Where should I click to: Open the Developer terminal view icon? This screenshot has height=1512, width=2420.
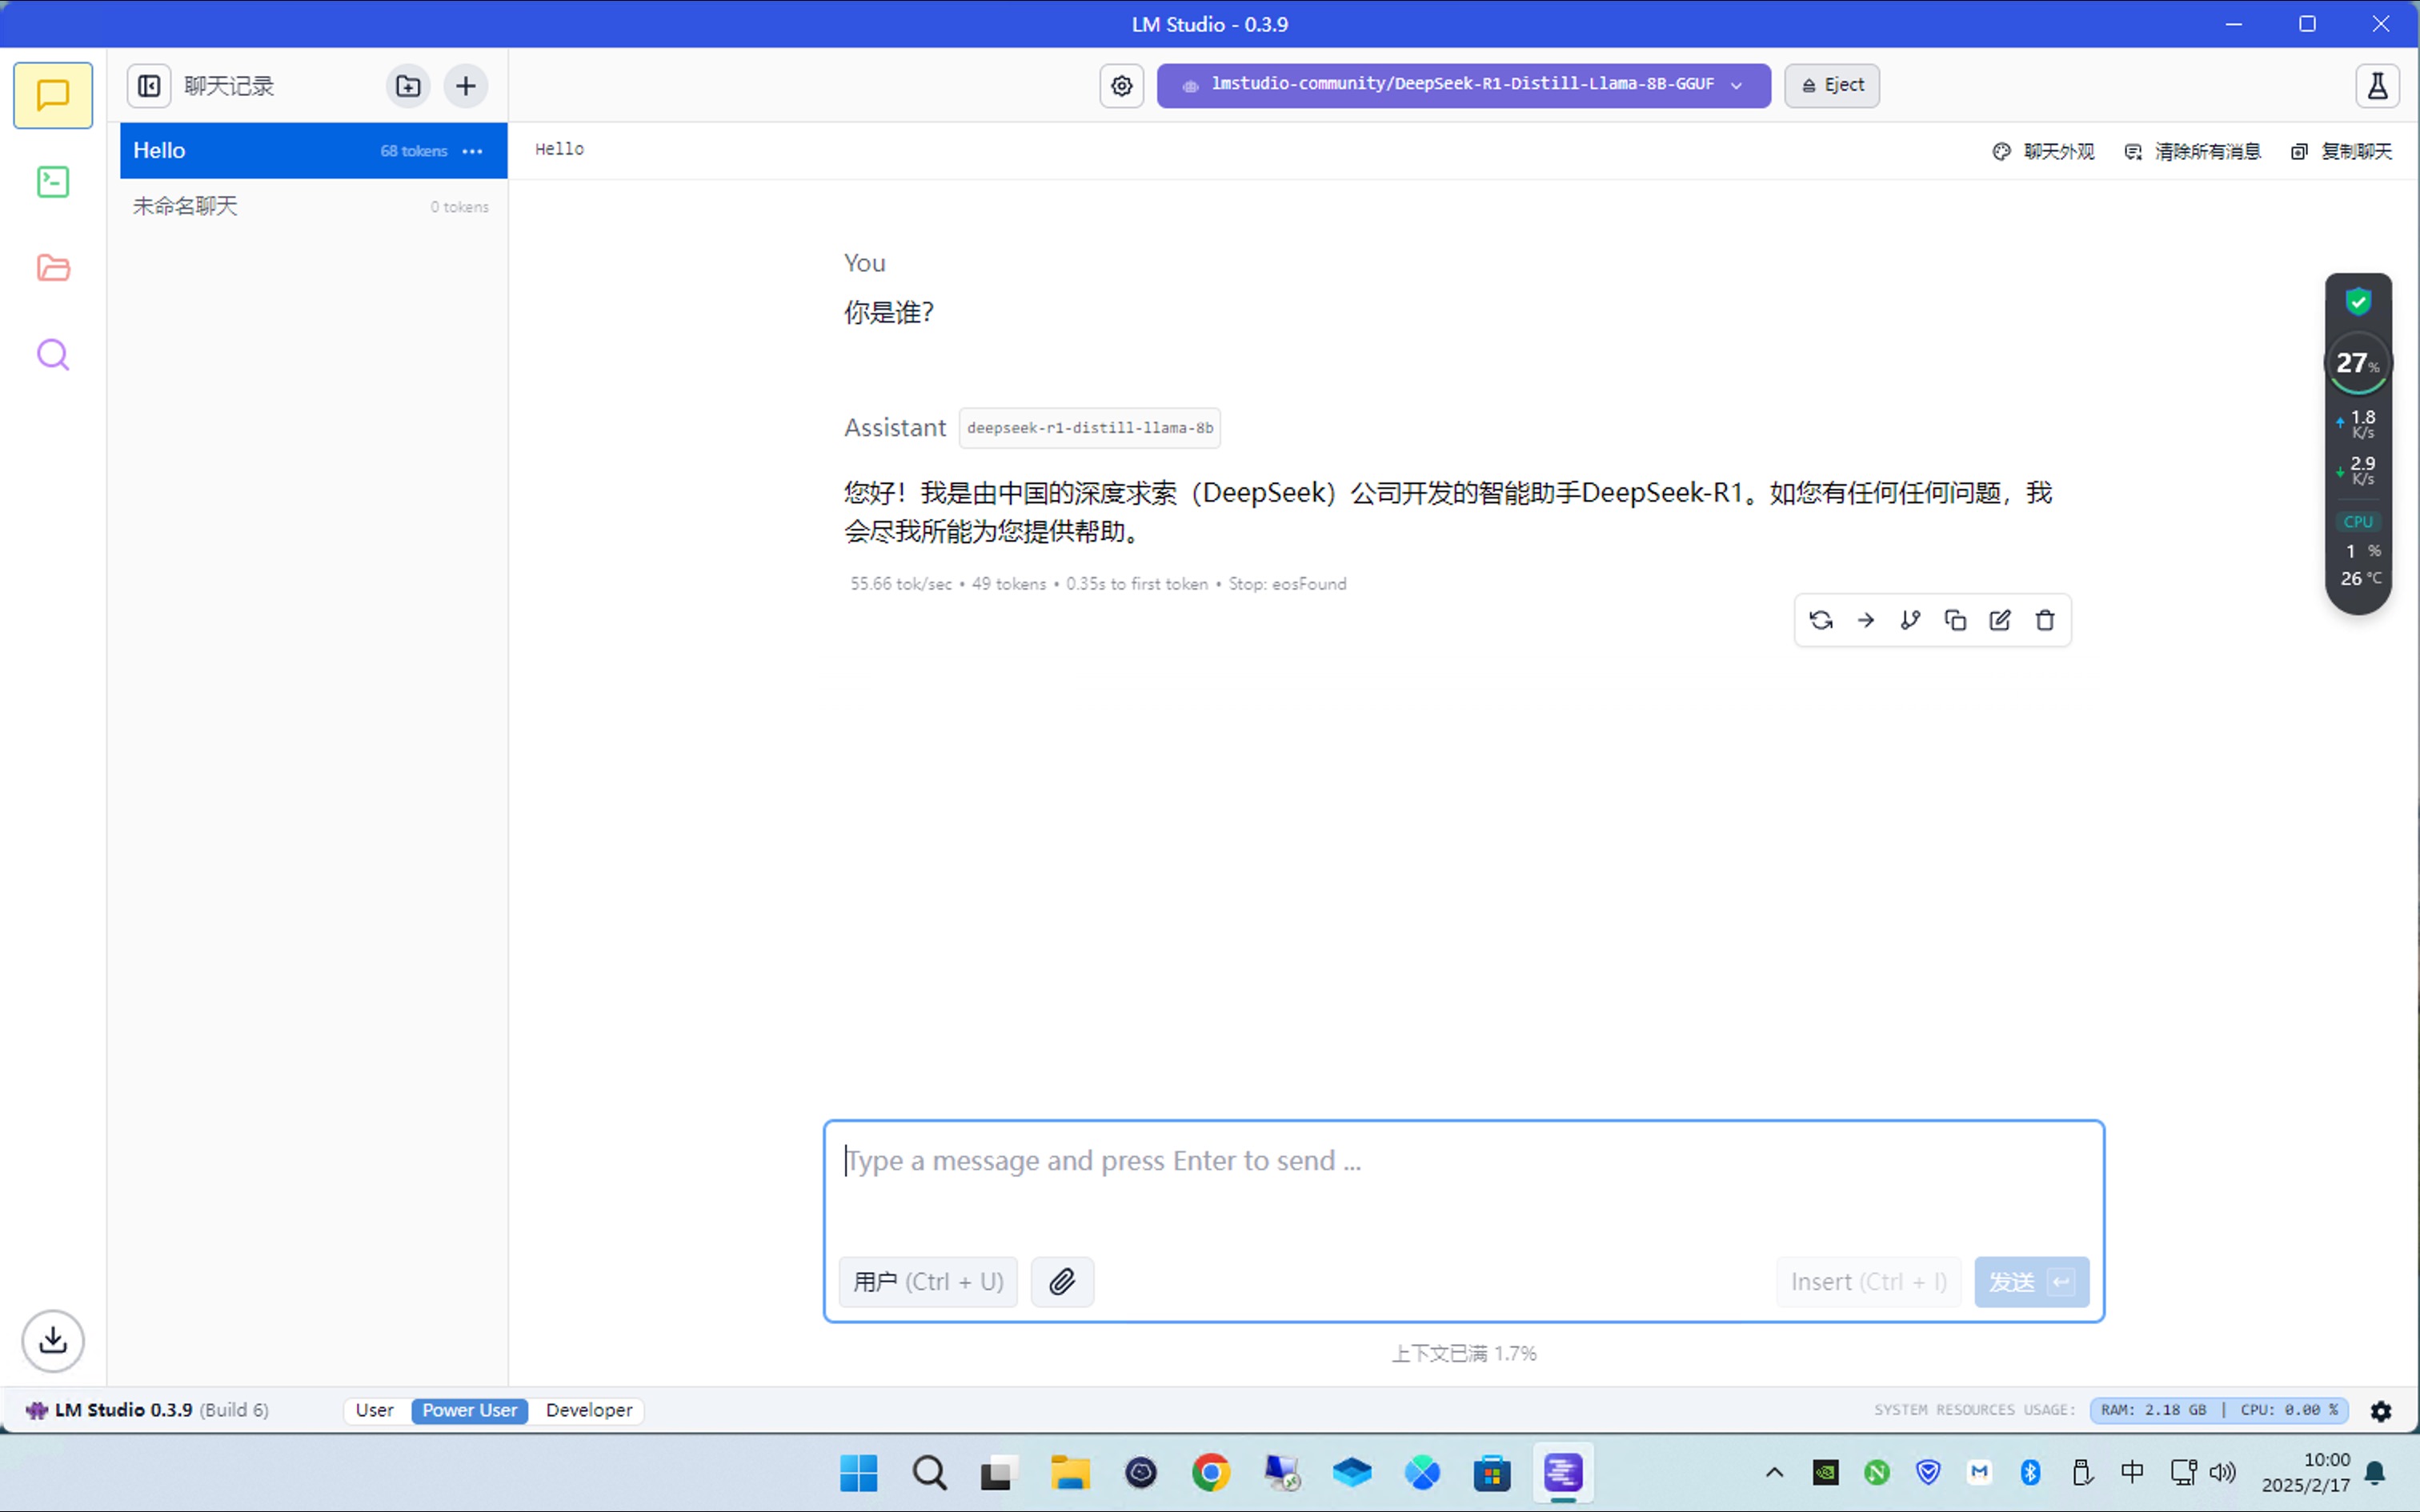click(53, 182)
